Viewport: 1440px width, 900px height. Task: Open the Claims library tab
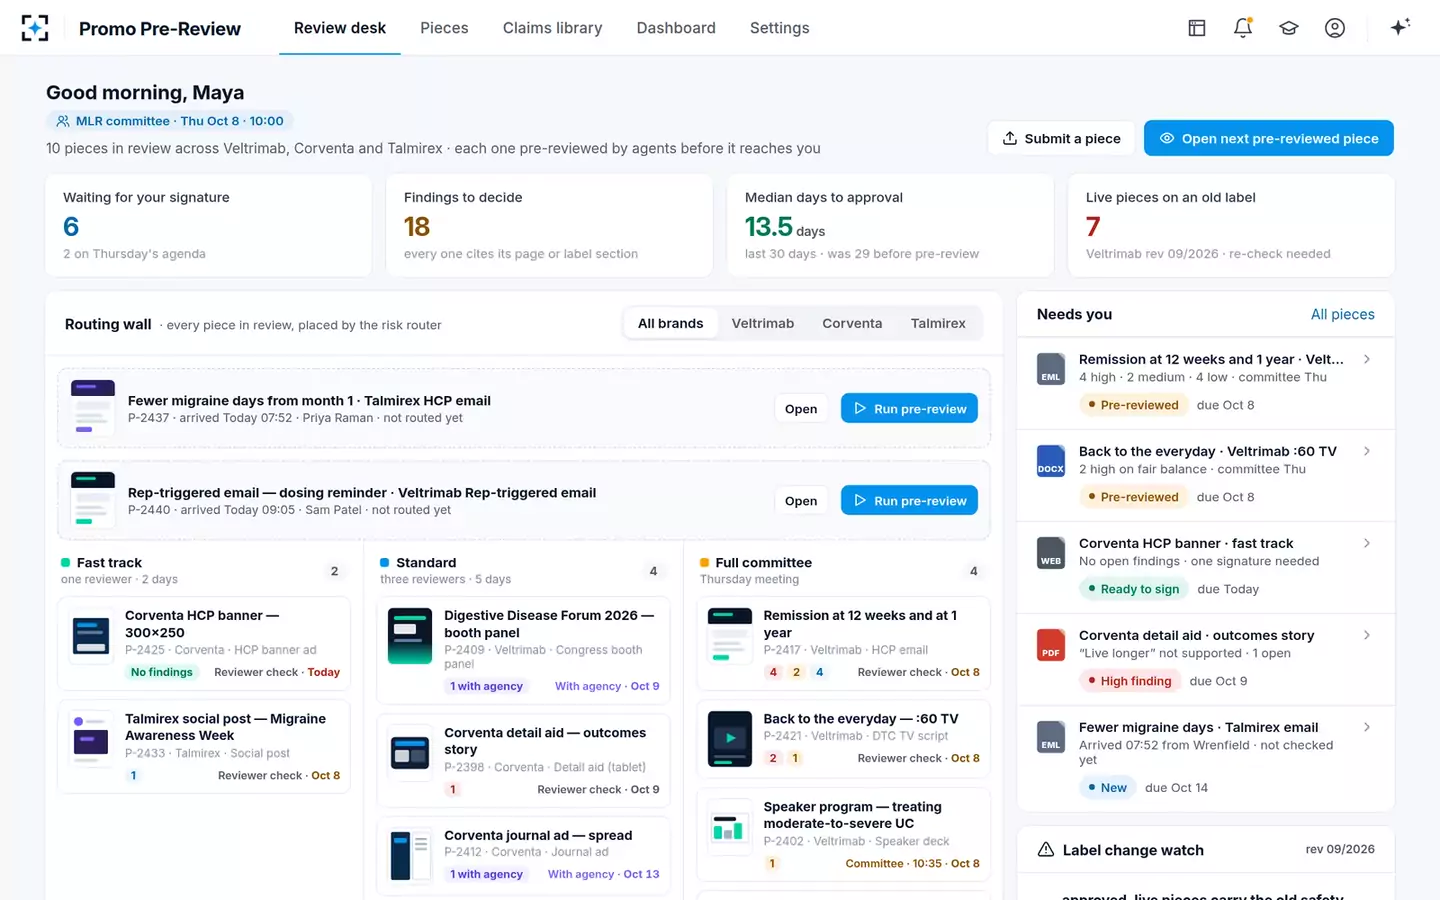pyautogui.click(x=553, y=28)
